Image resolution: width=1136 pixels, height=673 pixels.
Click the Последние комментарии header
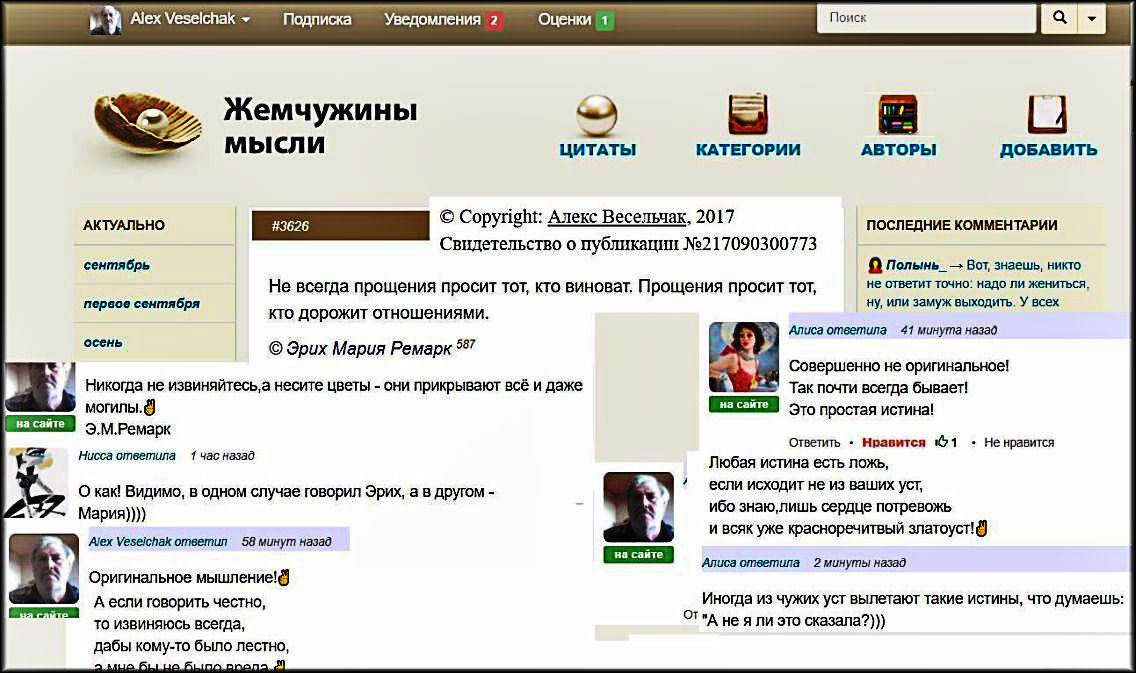pyautogui.click(x=961, y=225)
